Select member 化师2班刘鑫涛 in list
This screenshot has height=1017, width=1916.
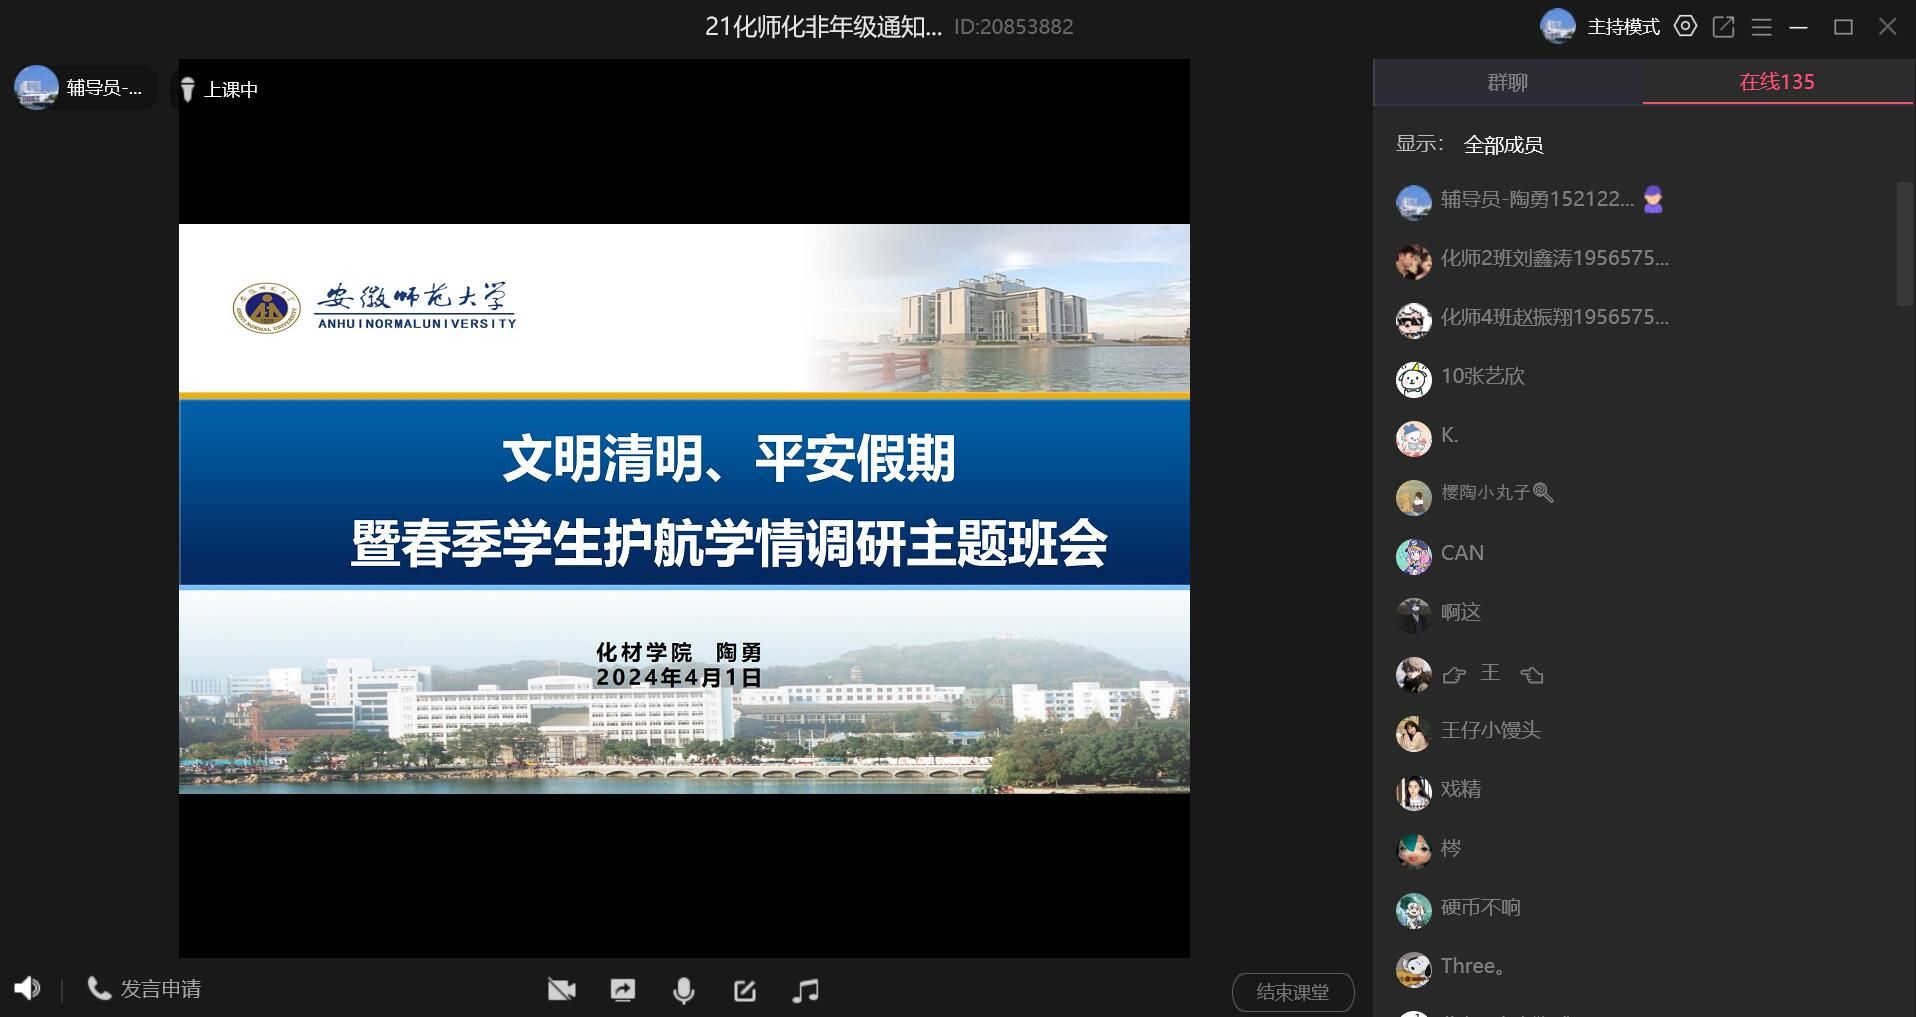pos(1553,259)
